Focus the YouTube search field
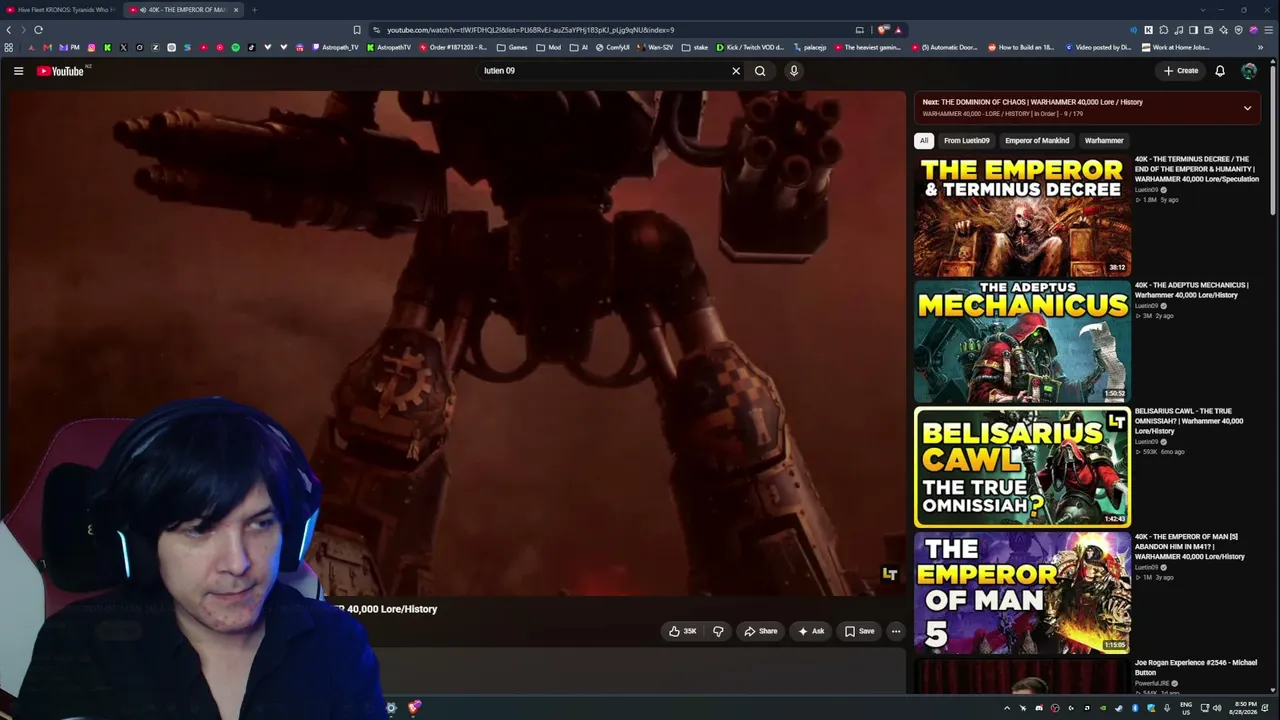 pos(603,71)
